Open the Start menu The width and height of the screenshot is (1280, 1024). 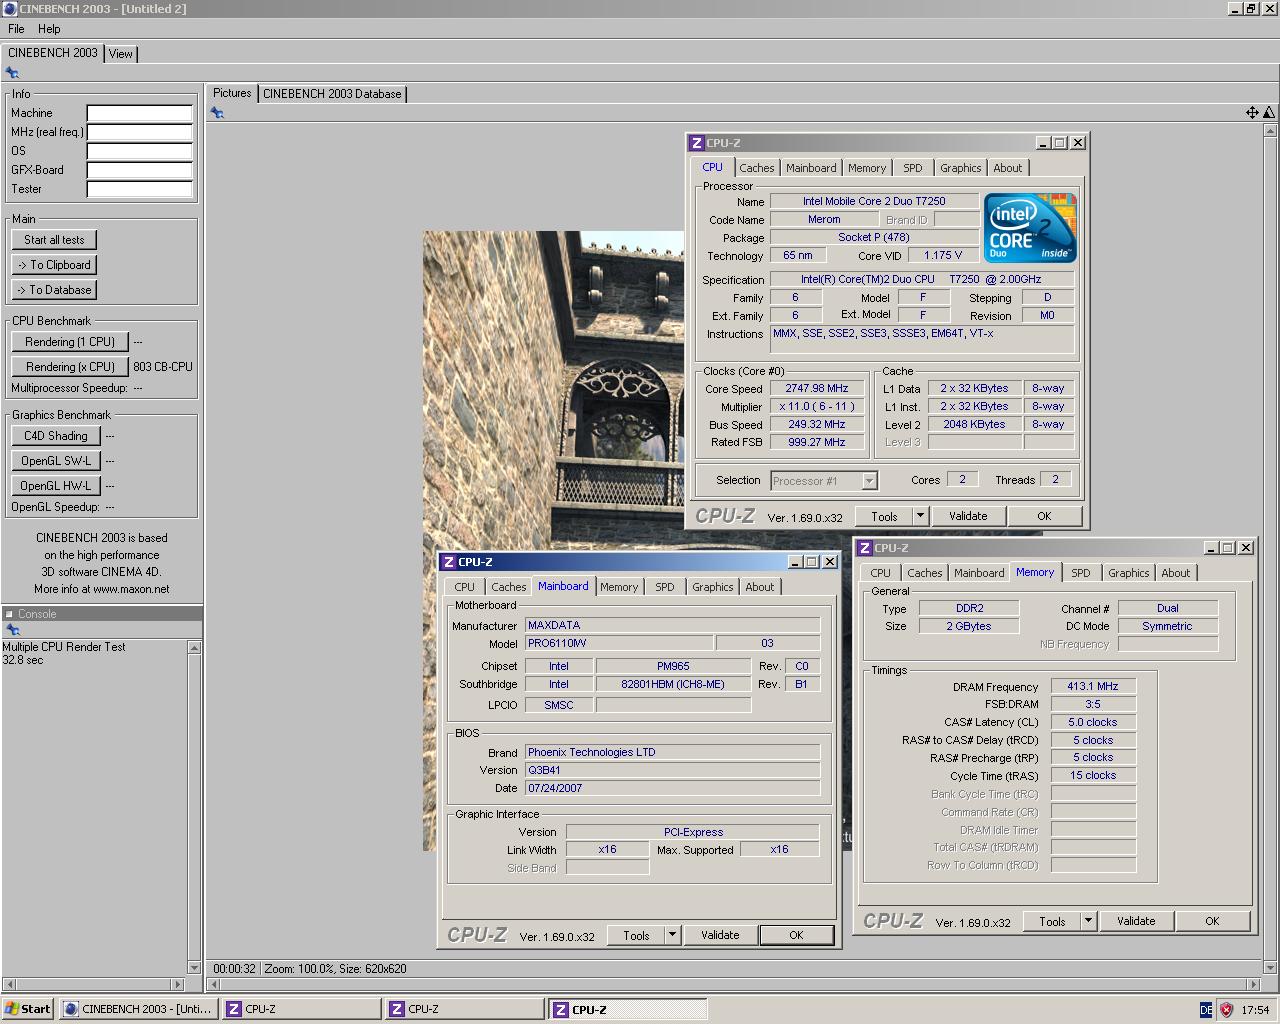pos(28,1009)
